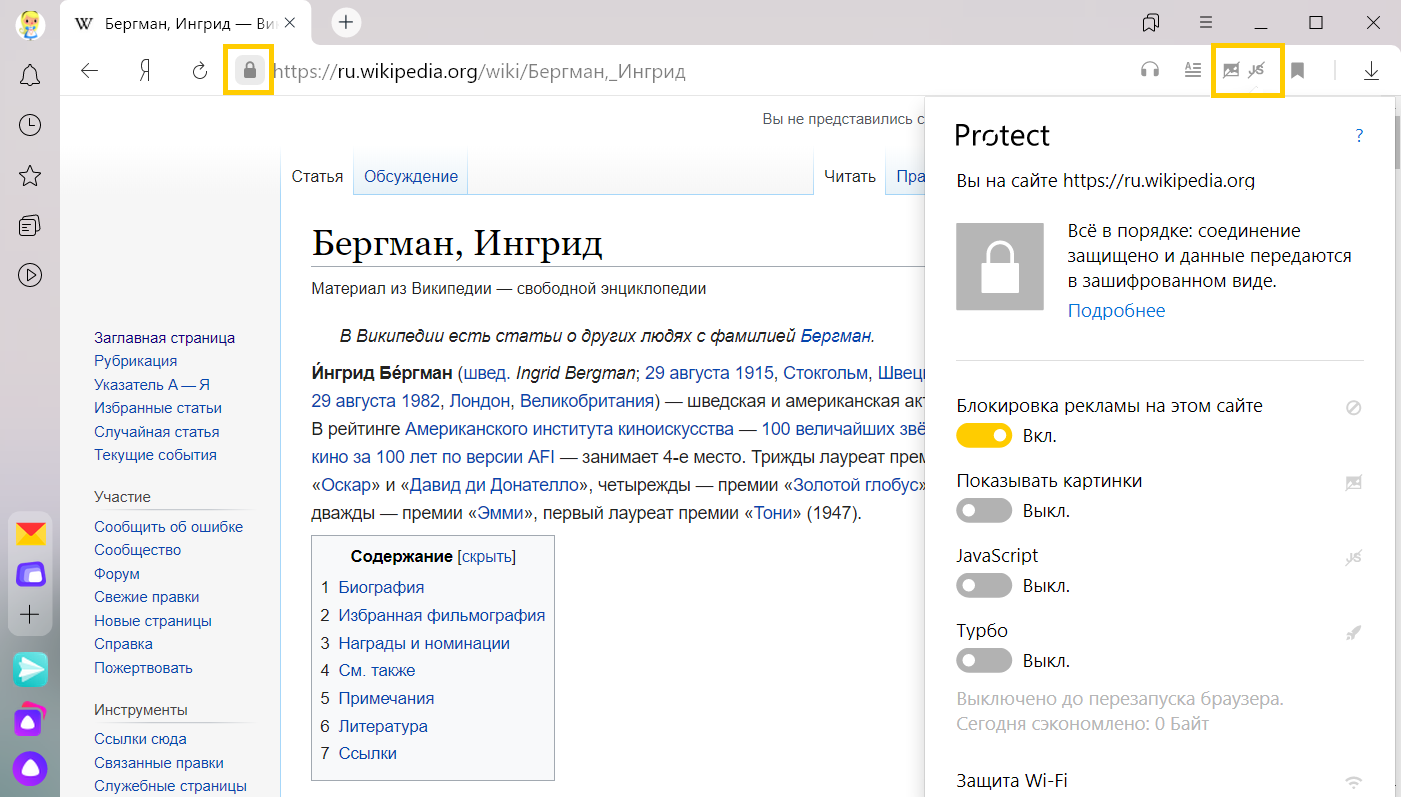Viewport: 1401px width, 797px height.
Task: Open browsing history clock icon
Action: tap(30, 125)
